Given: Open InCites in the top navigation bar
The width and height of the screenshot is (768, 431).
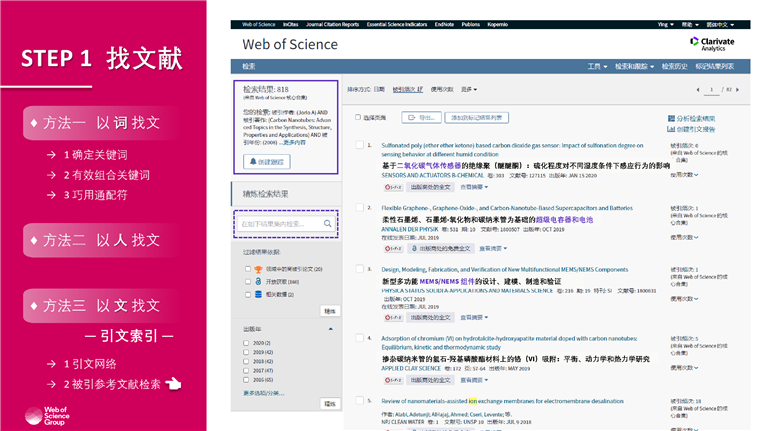Looking at the screenshot, I should pyautogui.click(x=290, y=24).
